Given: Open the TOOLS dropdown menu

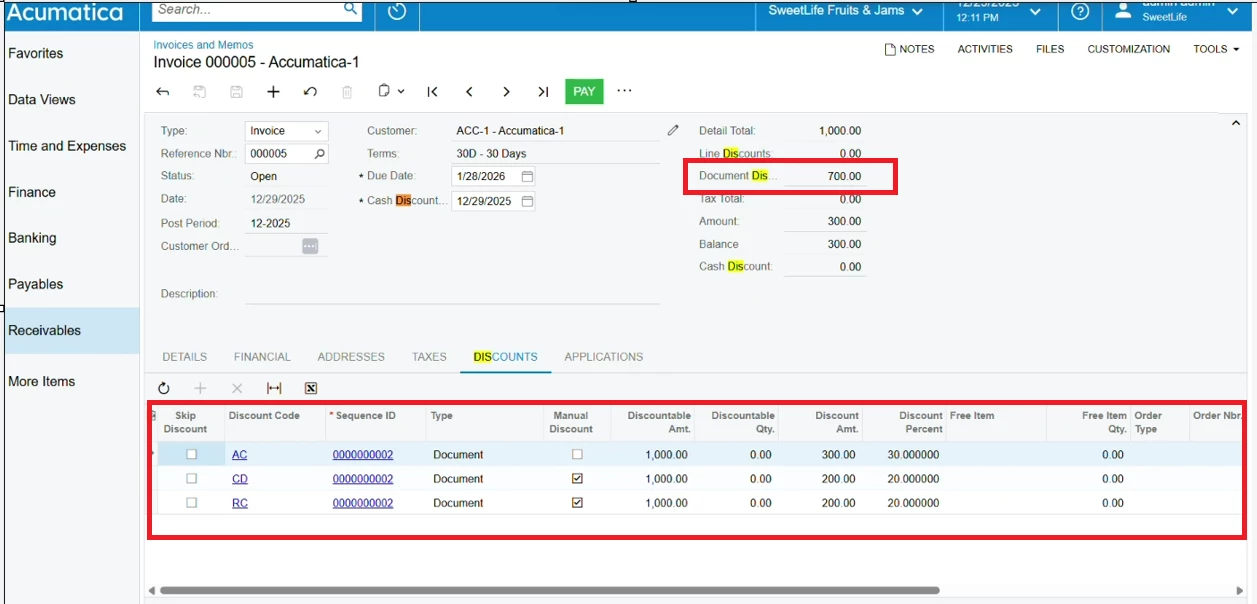Looking at the screenshot, I should pyautogui.click(x=1216, y=49).
